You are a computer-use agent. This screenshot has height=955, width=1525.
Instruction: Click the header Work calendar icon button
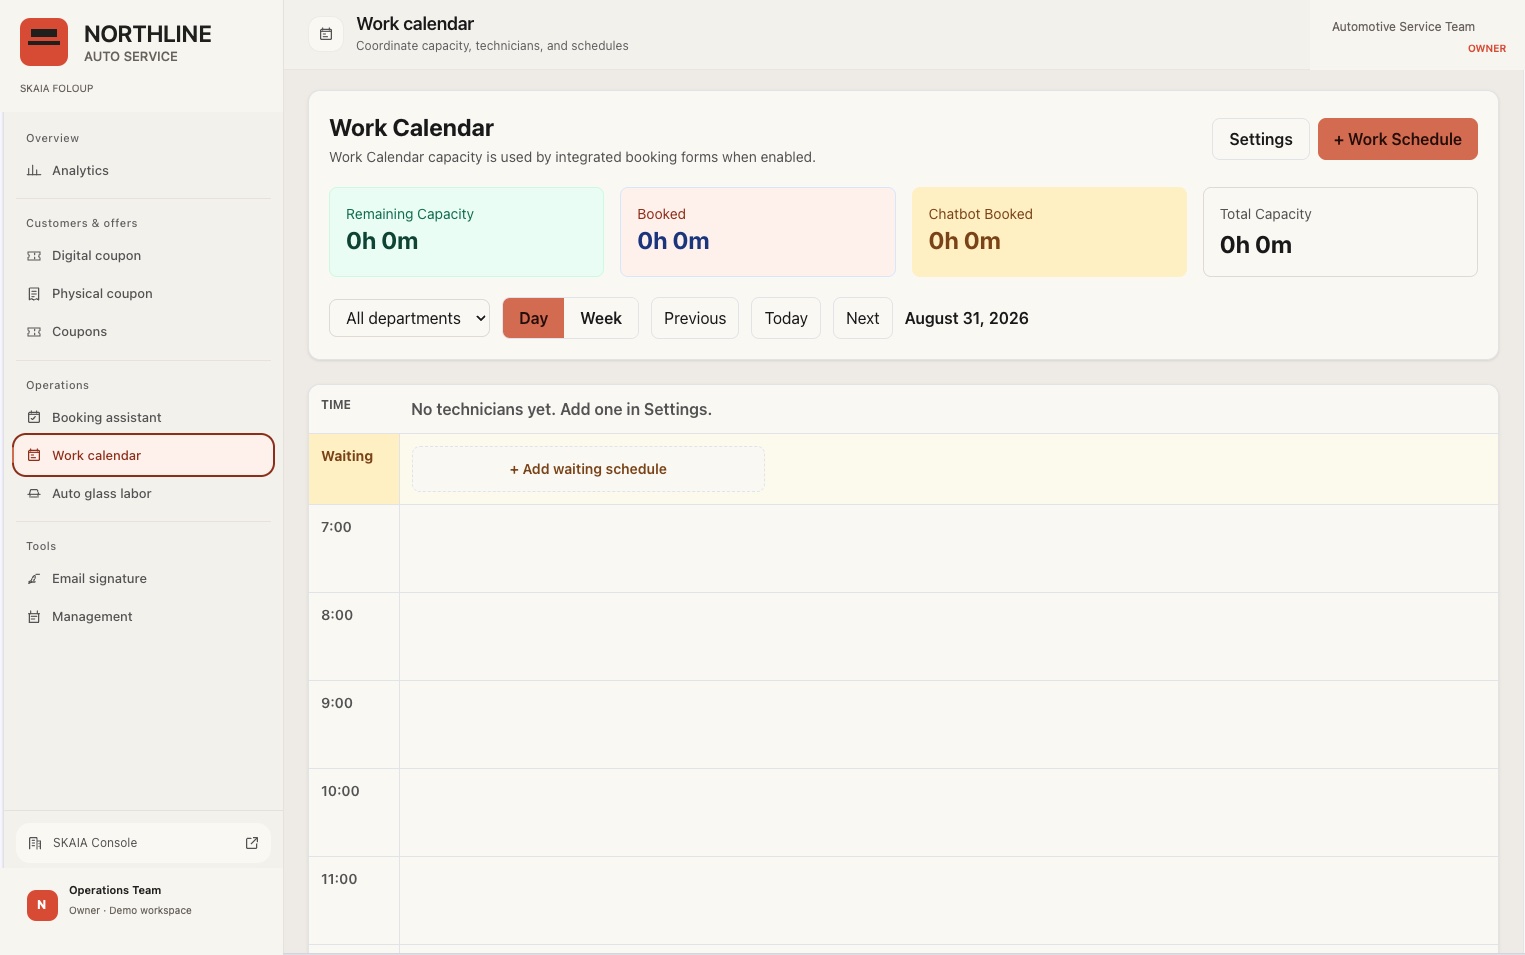(326, 34)
